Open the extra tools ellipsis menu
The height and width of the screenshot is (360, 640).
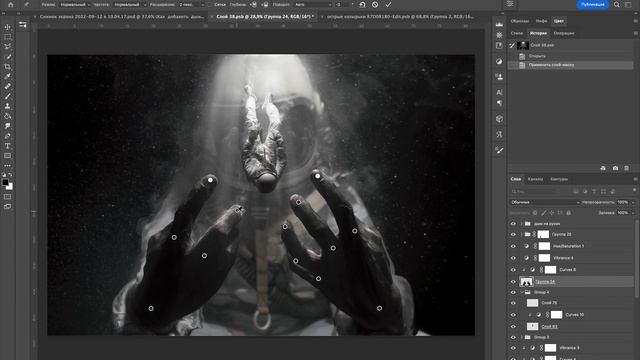[x=7, y=166]
